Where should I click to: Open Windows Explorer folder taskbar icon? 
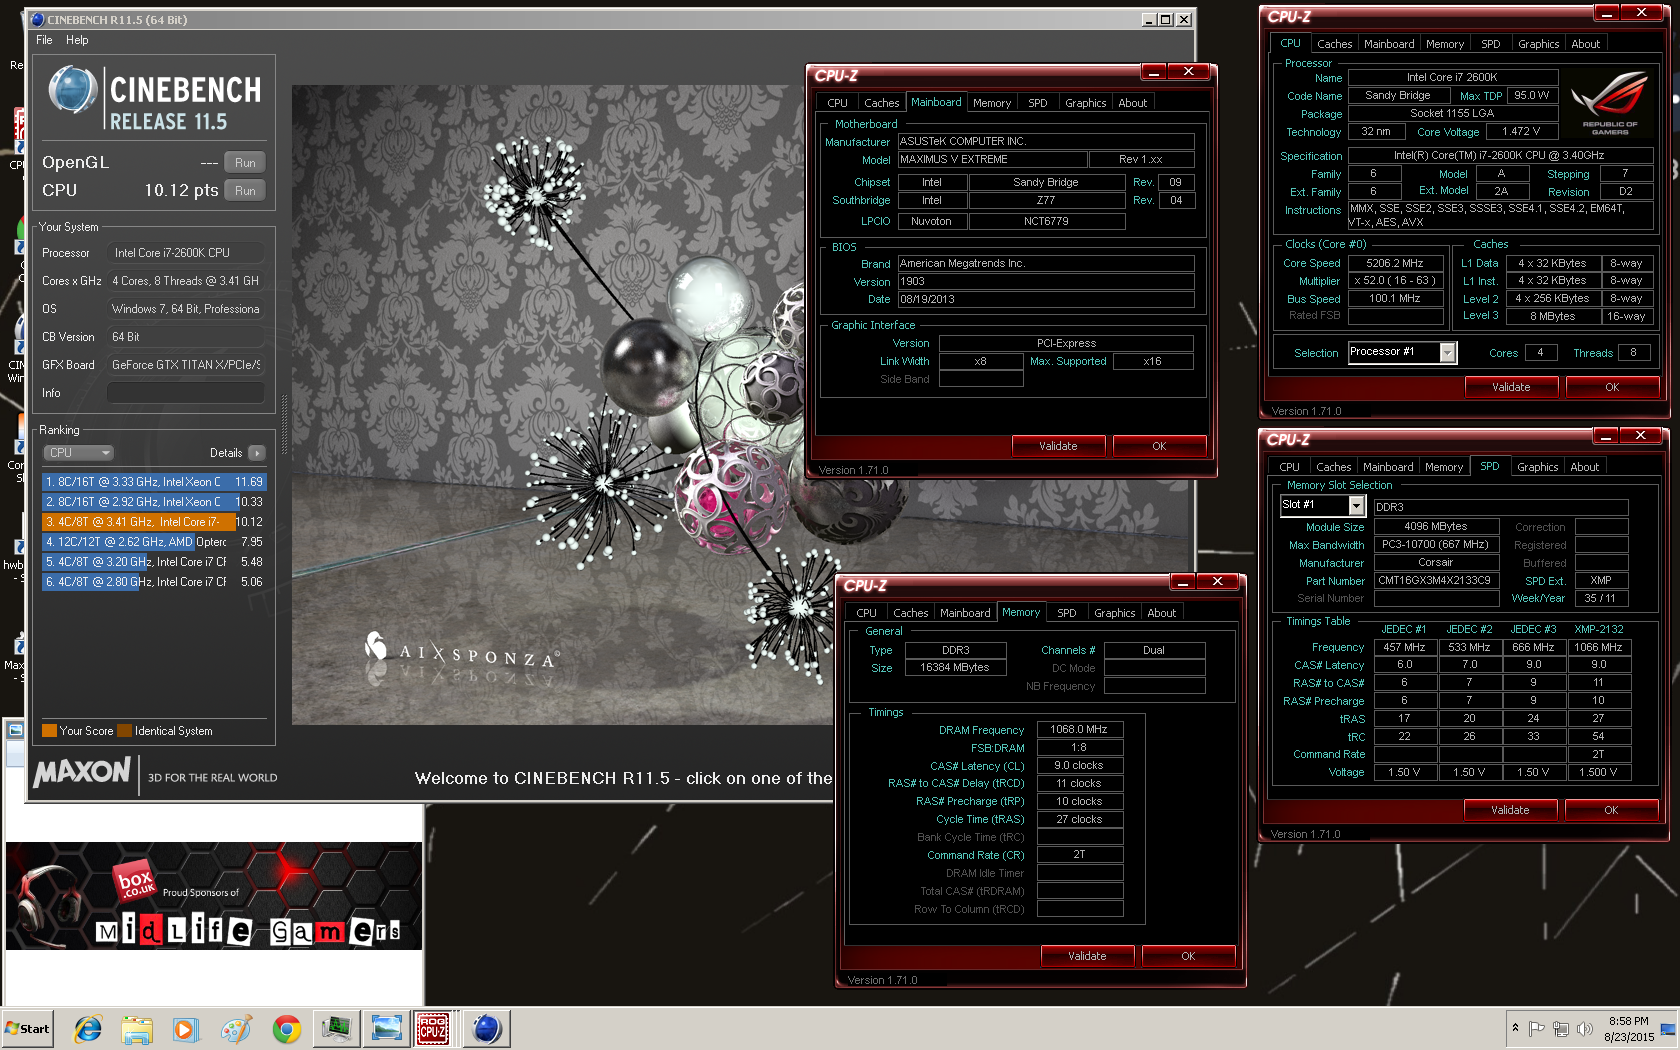137,1028
